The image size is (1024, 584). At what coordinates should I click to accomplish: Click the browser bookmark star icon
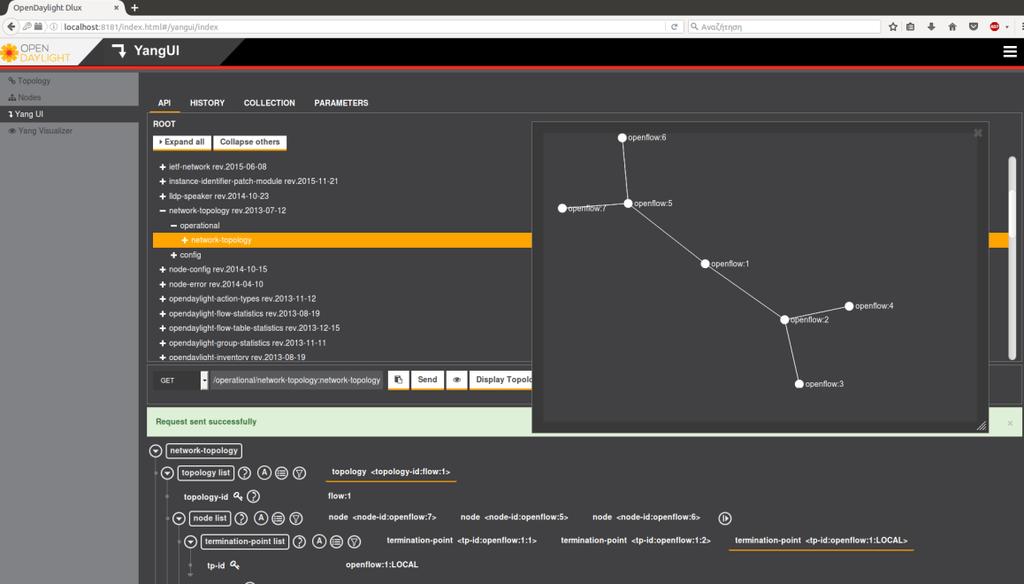click(x=893, y=27)
